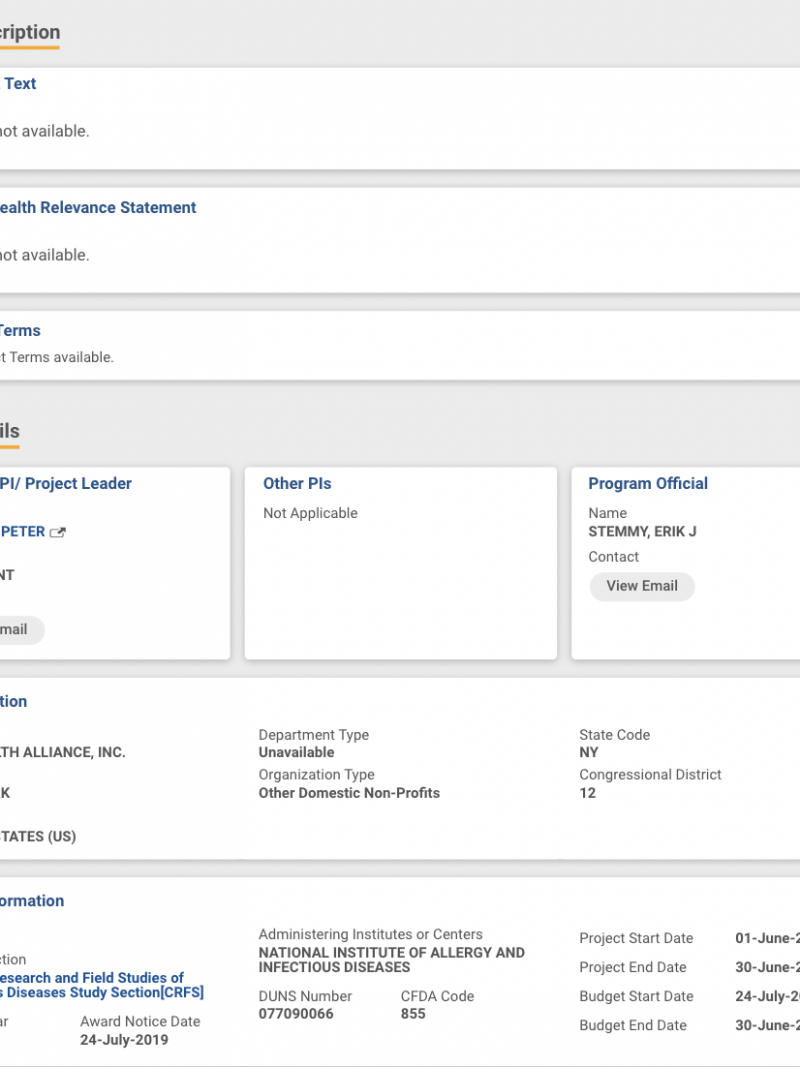Click the Not Applicable text under Other PIs
Viewport: 800px width, 1067px height.
pyautogui.click(x=310, y=513)
